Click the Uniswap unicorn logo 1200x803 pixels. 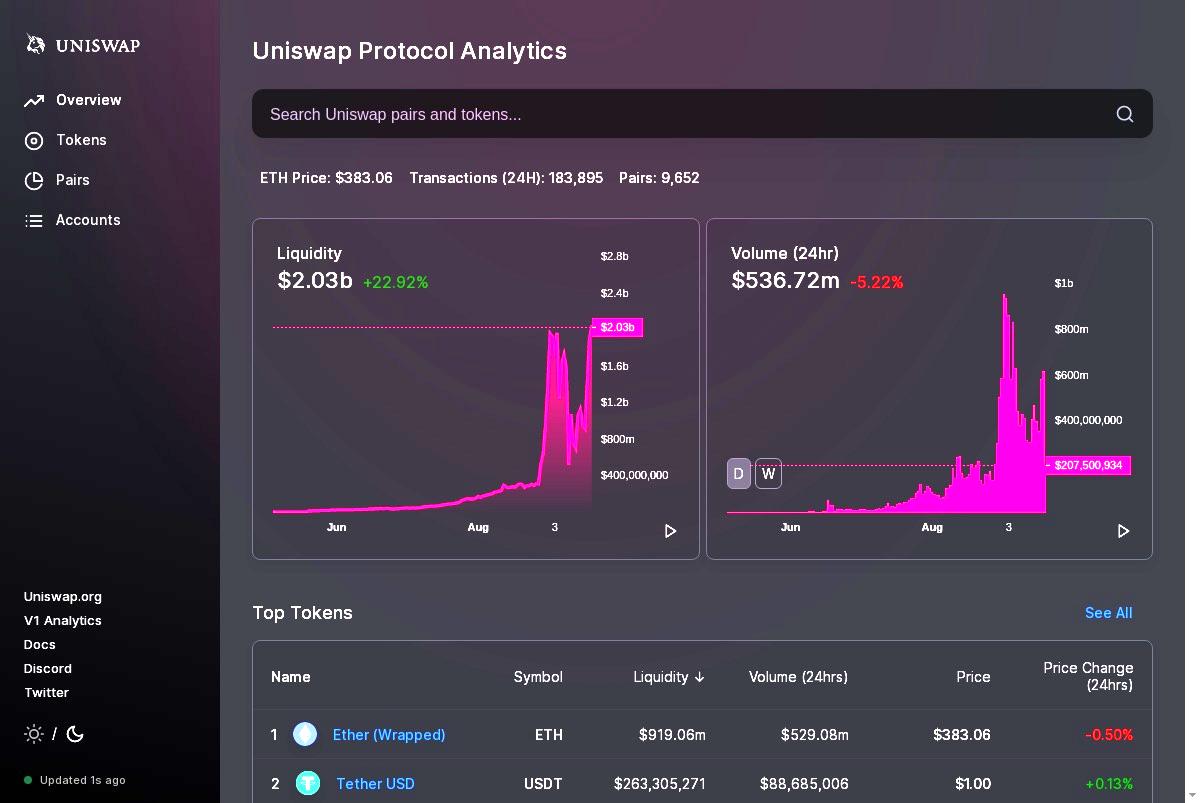click(x=36, y=45)
